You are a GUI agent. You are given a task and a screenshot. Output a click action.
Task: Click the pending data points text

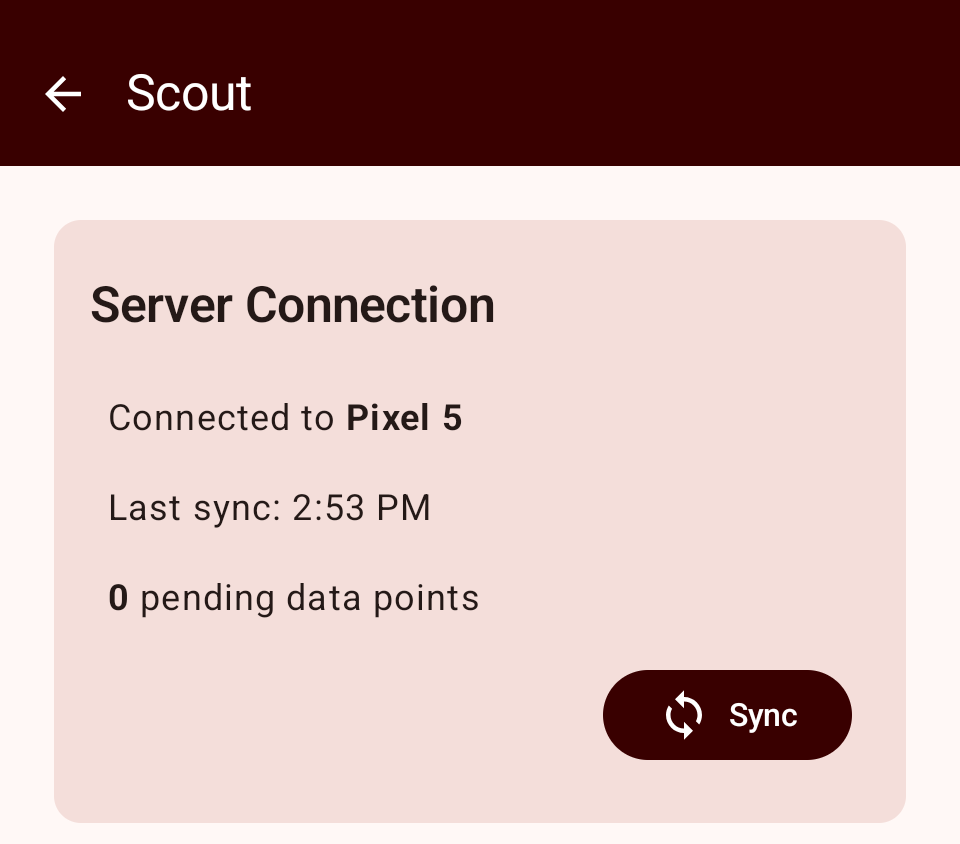point(310,599)
